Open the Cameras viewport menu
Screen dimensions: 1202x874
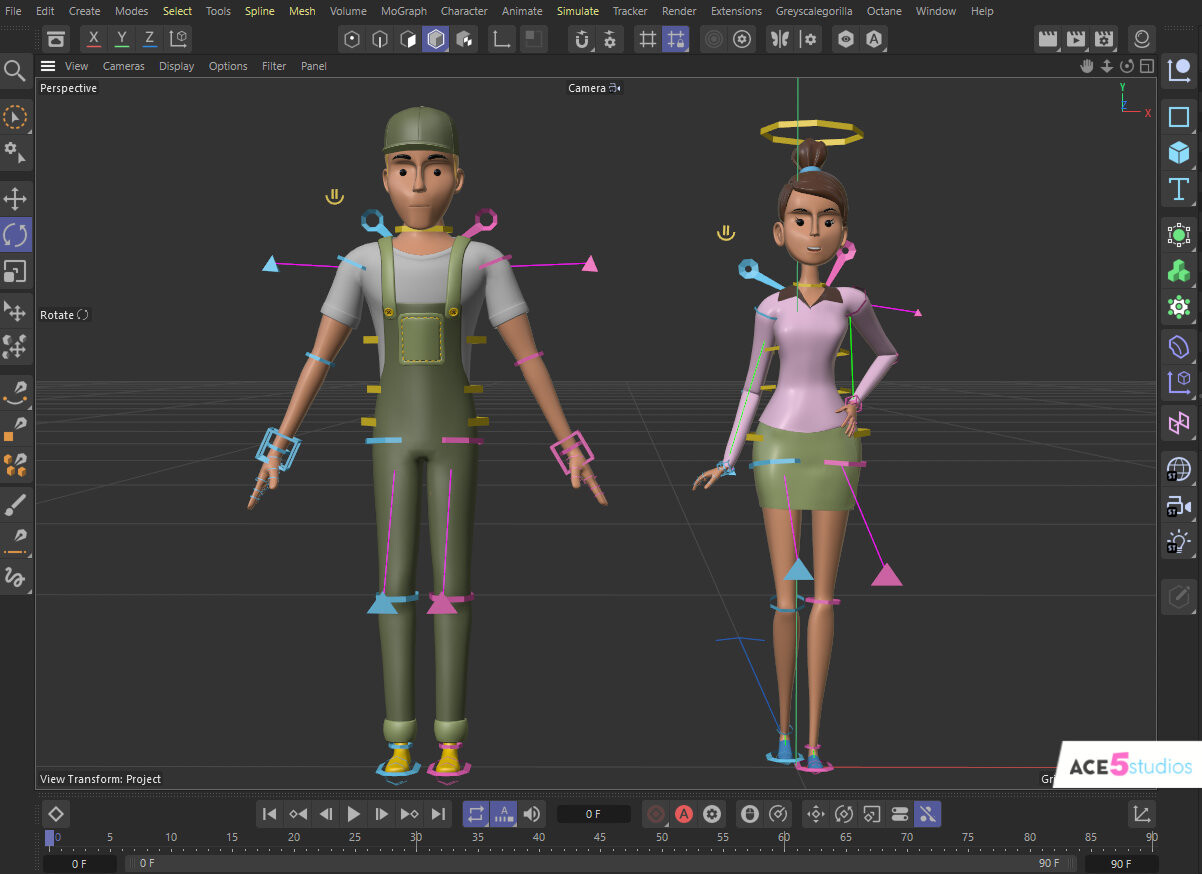click(x=124, y=66)
